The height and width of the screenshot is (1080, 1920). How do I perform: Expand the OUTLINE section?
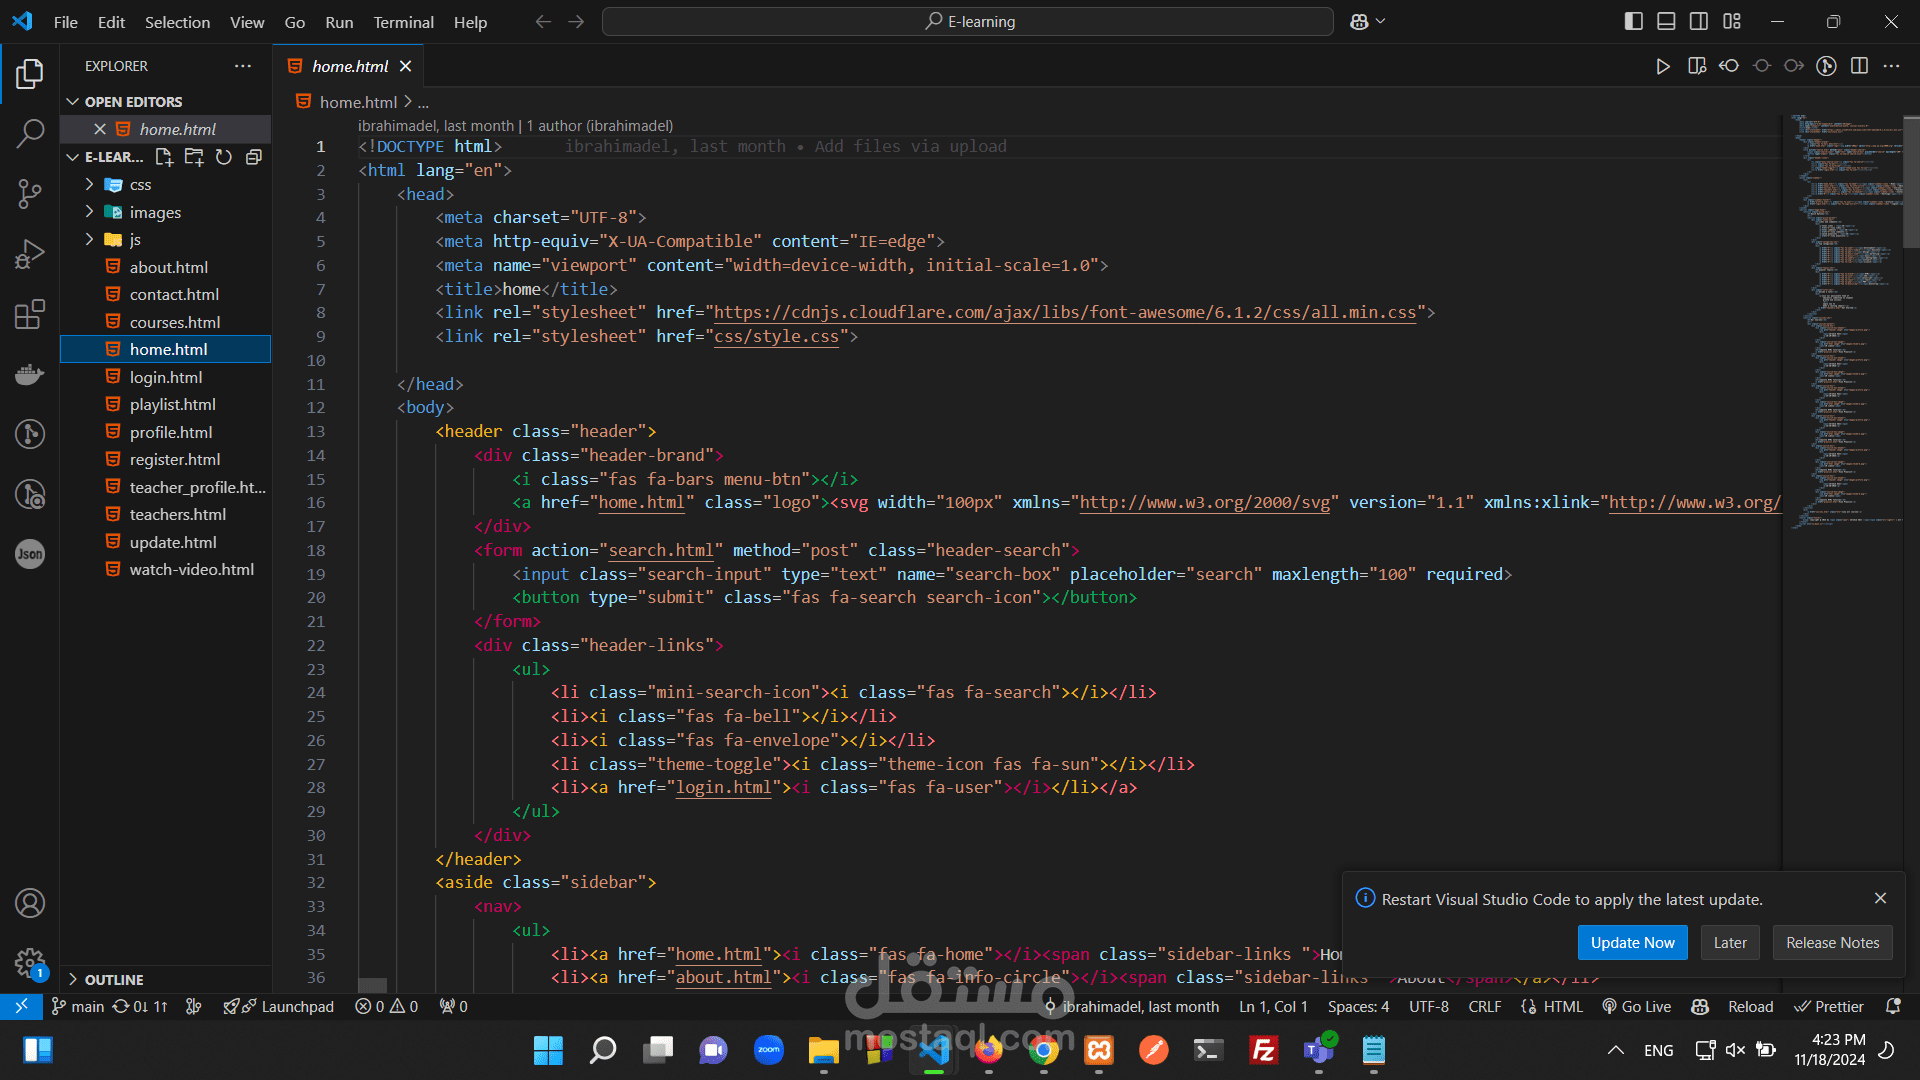click(114, 980)
